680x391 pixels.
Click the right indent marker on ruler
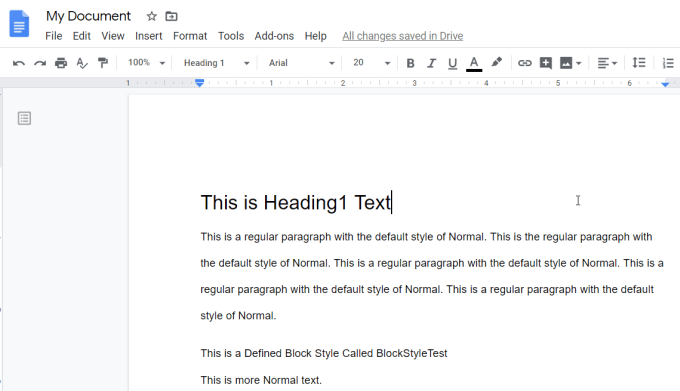pos(665,84)
